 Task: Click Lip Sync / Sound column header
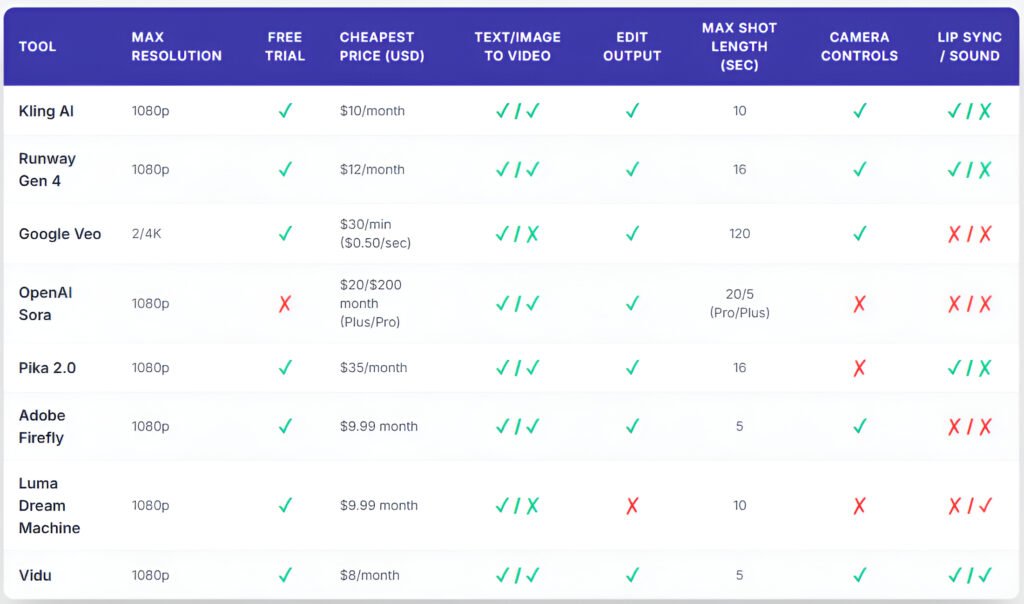coord(968,46)
